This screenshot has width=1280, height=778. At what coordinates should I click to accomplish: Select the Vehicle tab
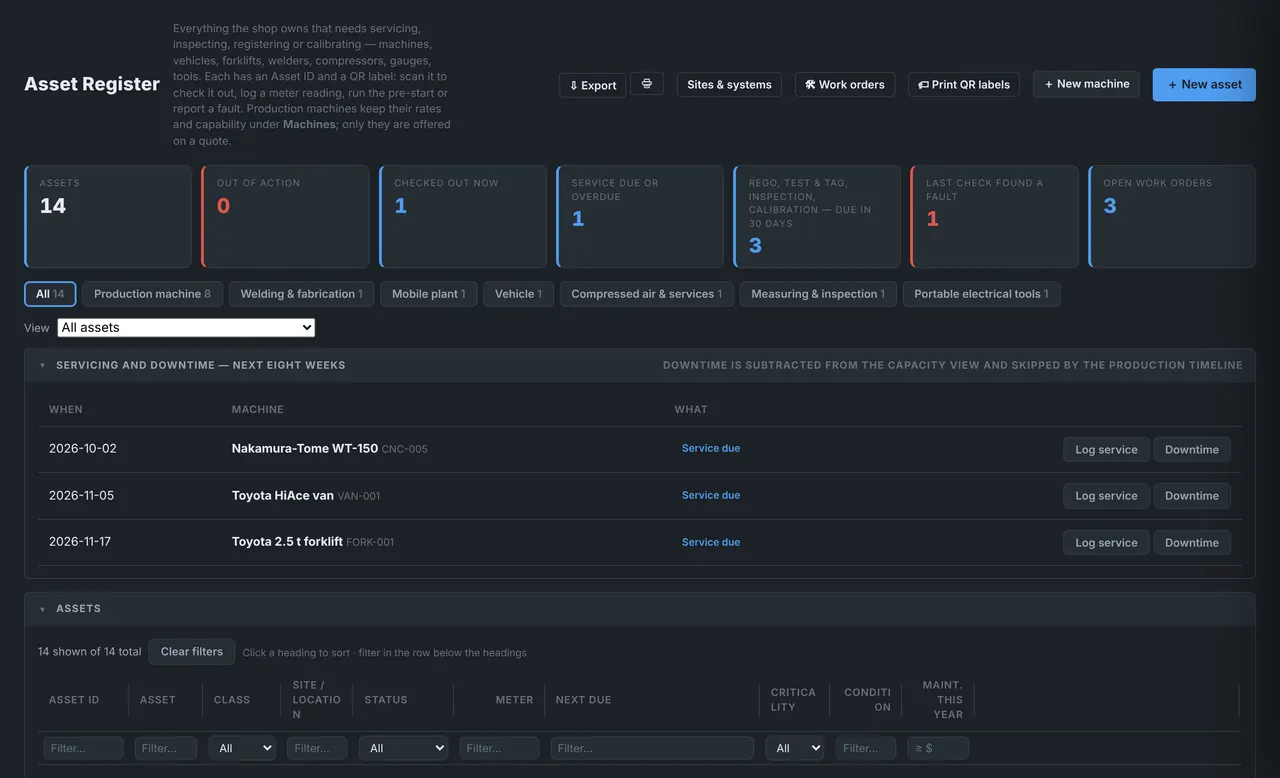point(519,294)
